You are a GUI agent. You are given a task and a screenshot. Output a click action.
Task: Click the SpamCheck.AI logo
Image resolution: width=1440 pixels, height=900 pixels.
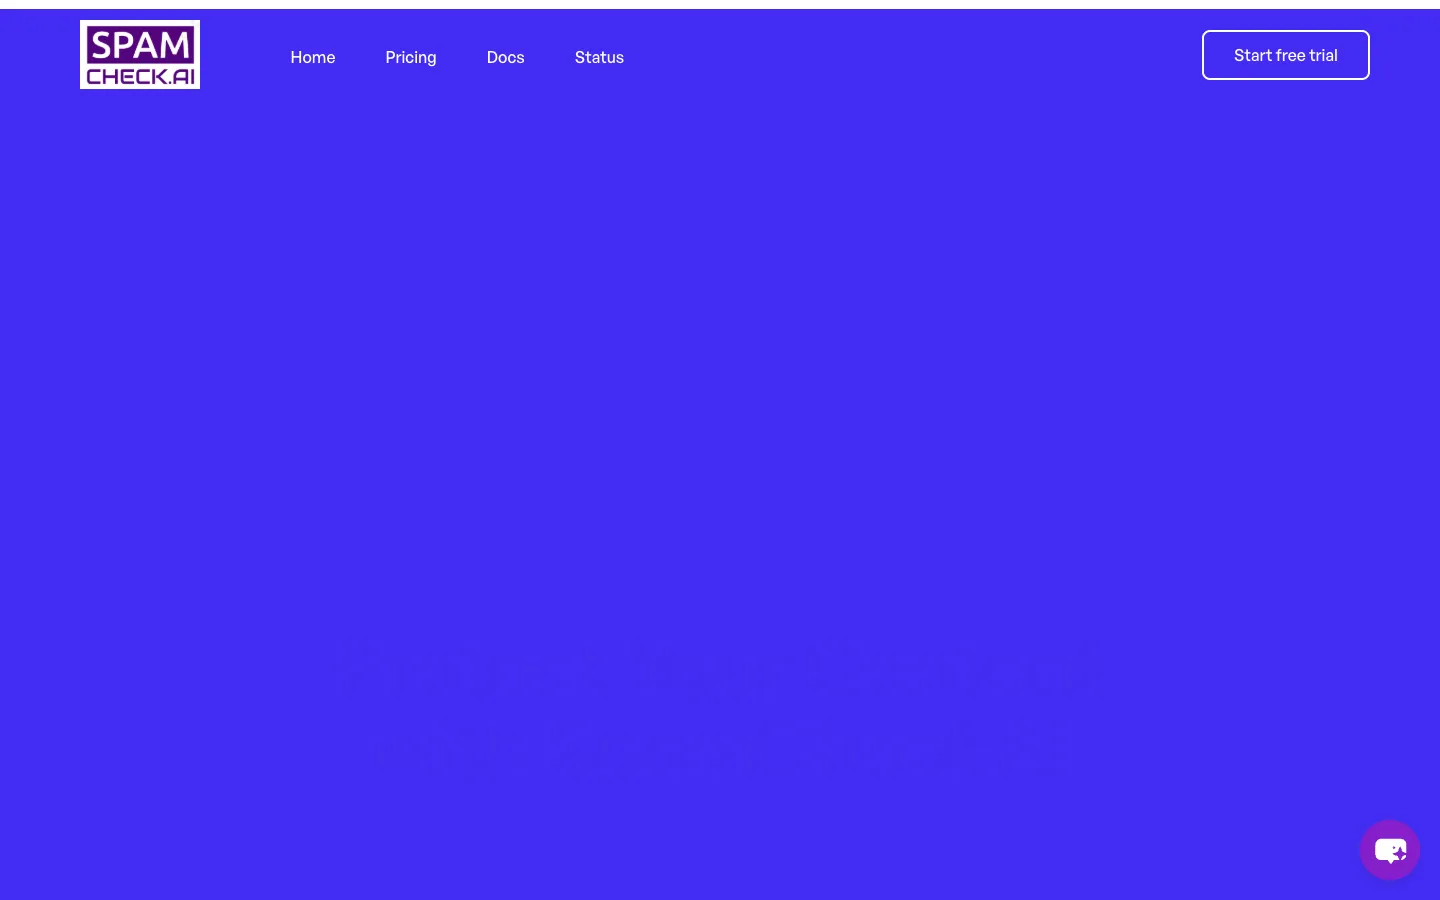[140, 55]
